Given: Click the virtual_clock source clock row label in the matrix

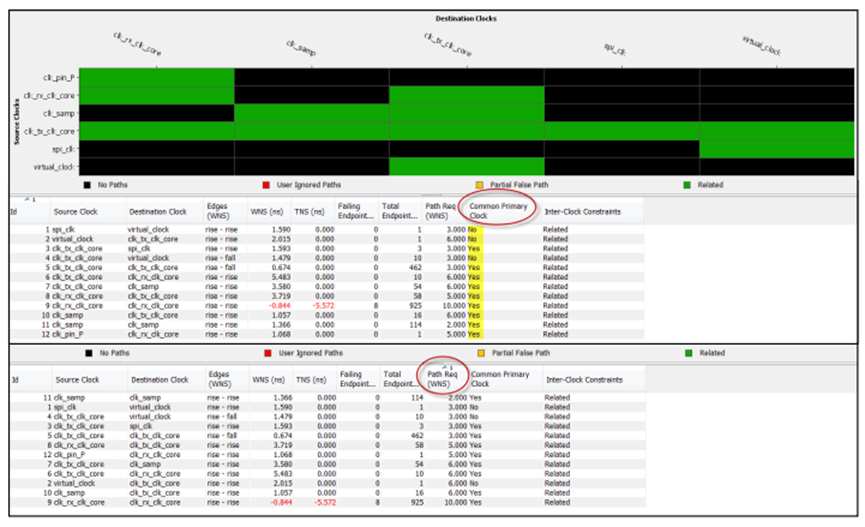Looking at the screenshot, I should pyautogui.click(x=54, y=167).
